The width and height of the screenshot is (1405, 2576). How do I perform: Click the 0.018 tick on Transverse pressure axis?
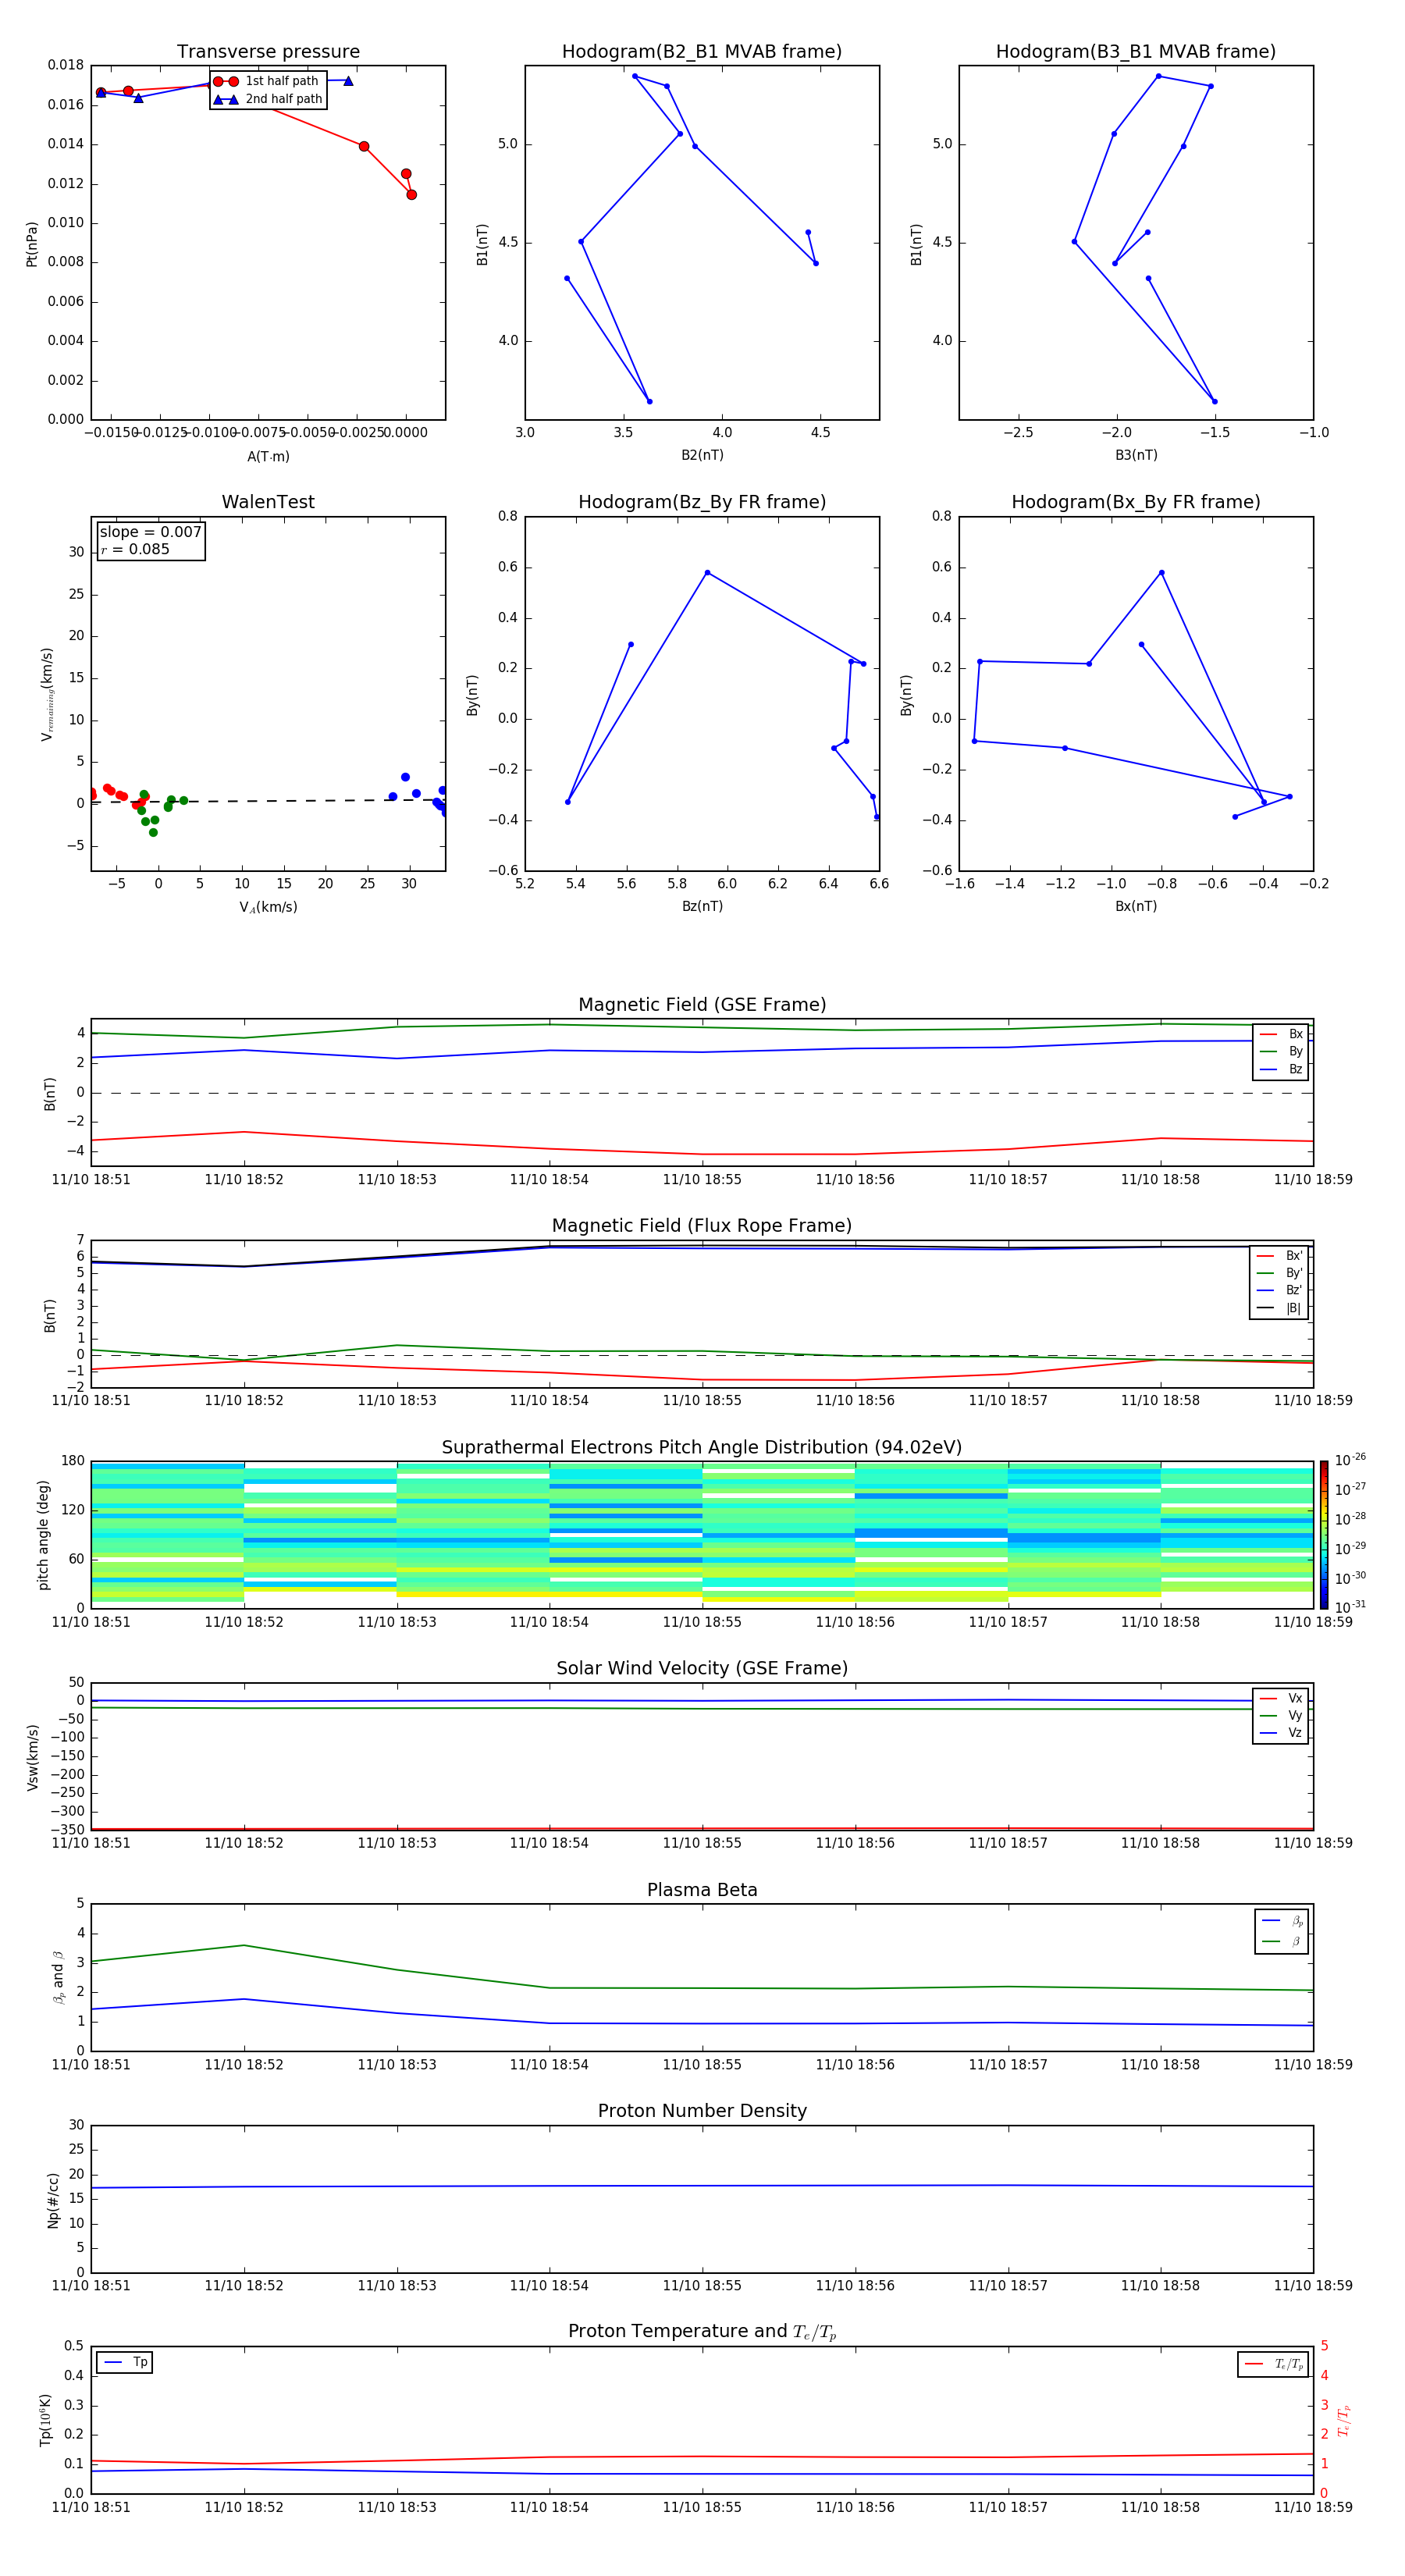pos(66,66)
